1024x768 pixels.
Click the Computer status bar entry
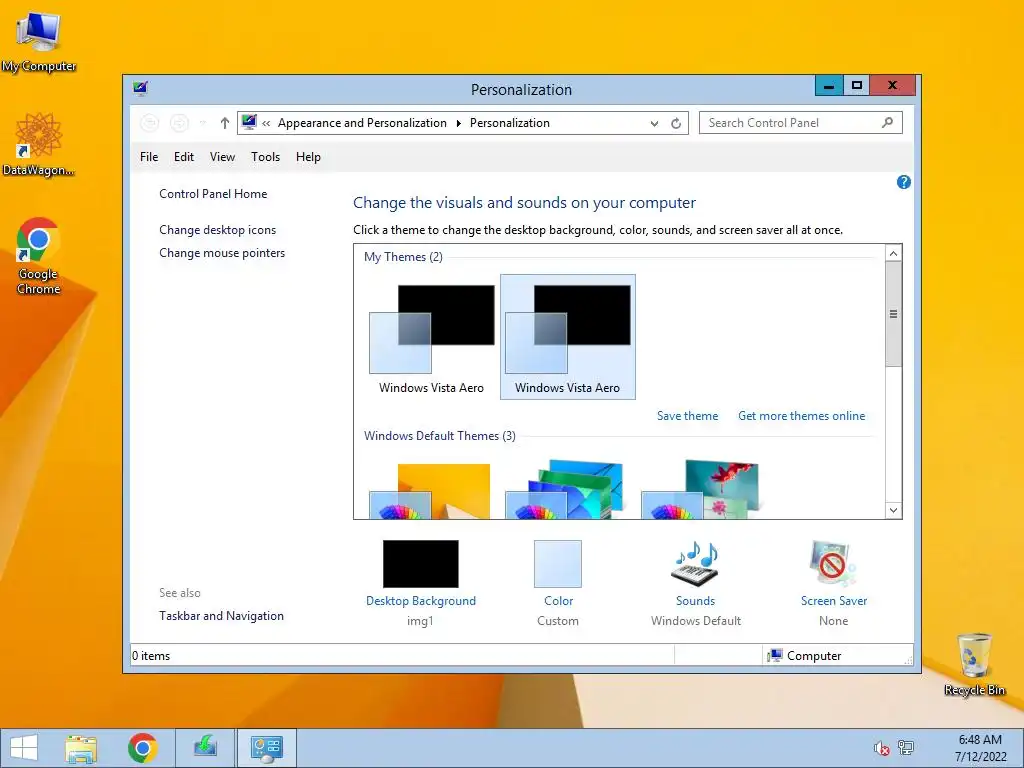pyautogui.click(x=805, y=656)
